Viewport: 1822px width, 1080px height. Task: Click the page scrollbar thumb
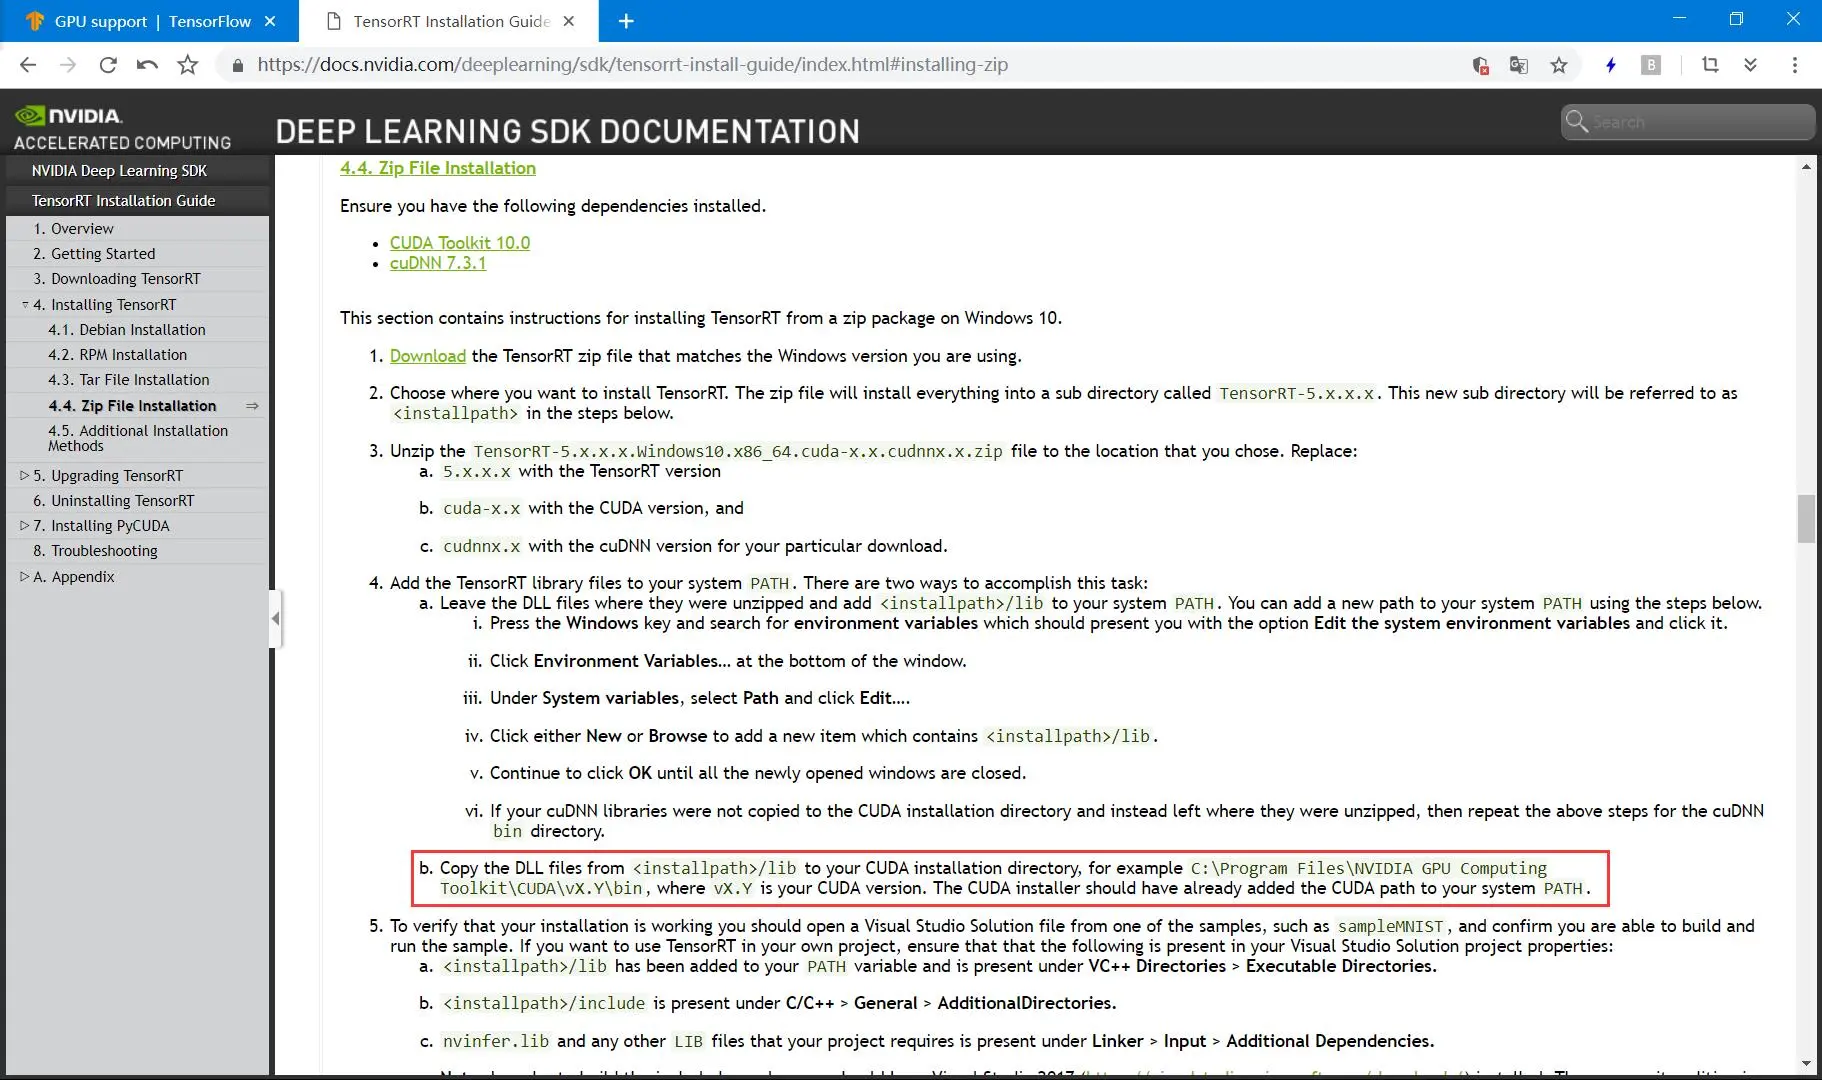tap(1806, 519)
